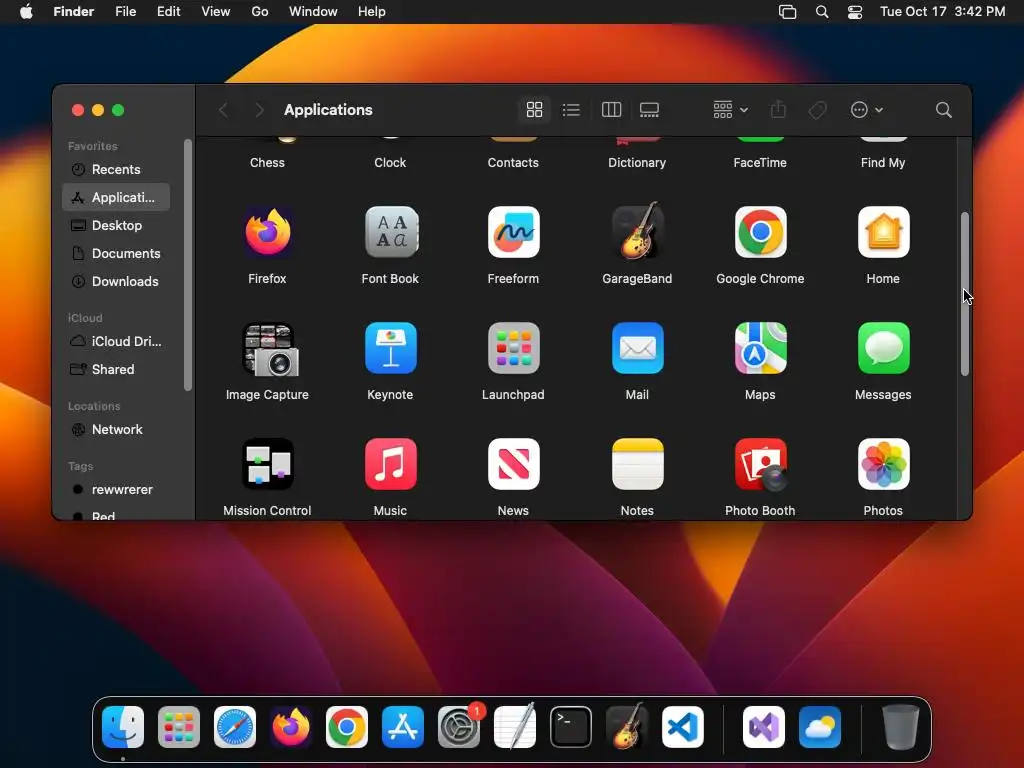Open Visual Studio from the Dock
Viewport: 1024px width, 768px height.
(x=763, y=727)
